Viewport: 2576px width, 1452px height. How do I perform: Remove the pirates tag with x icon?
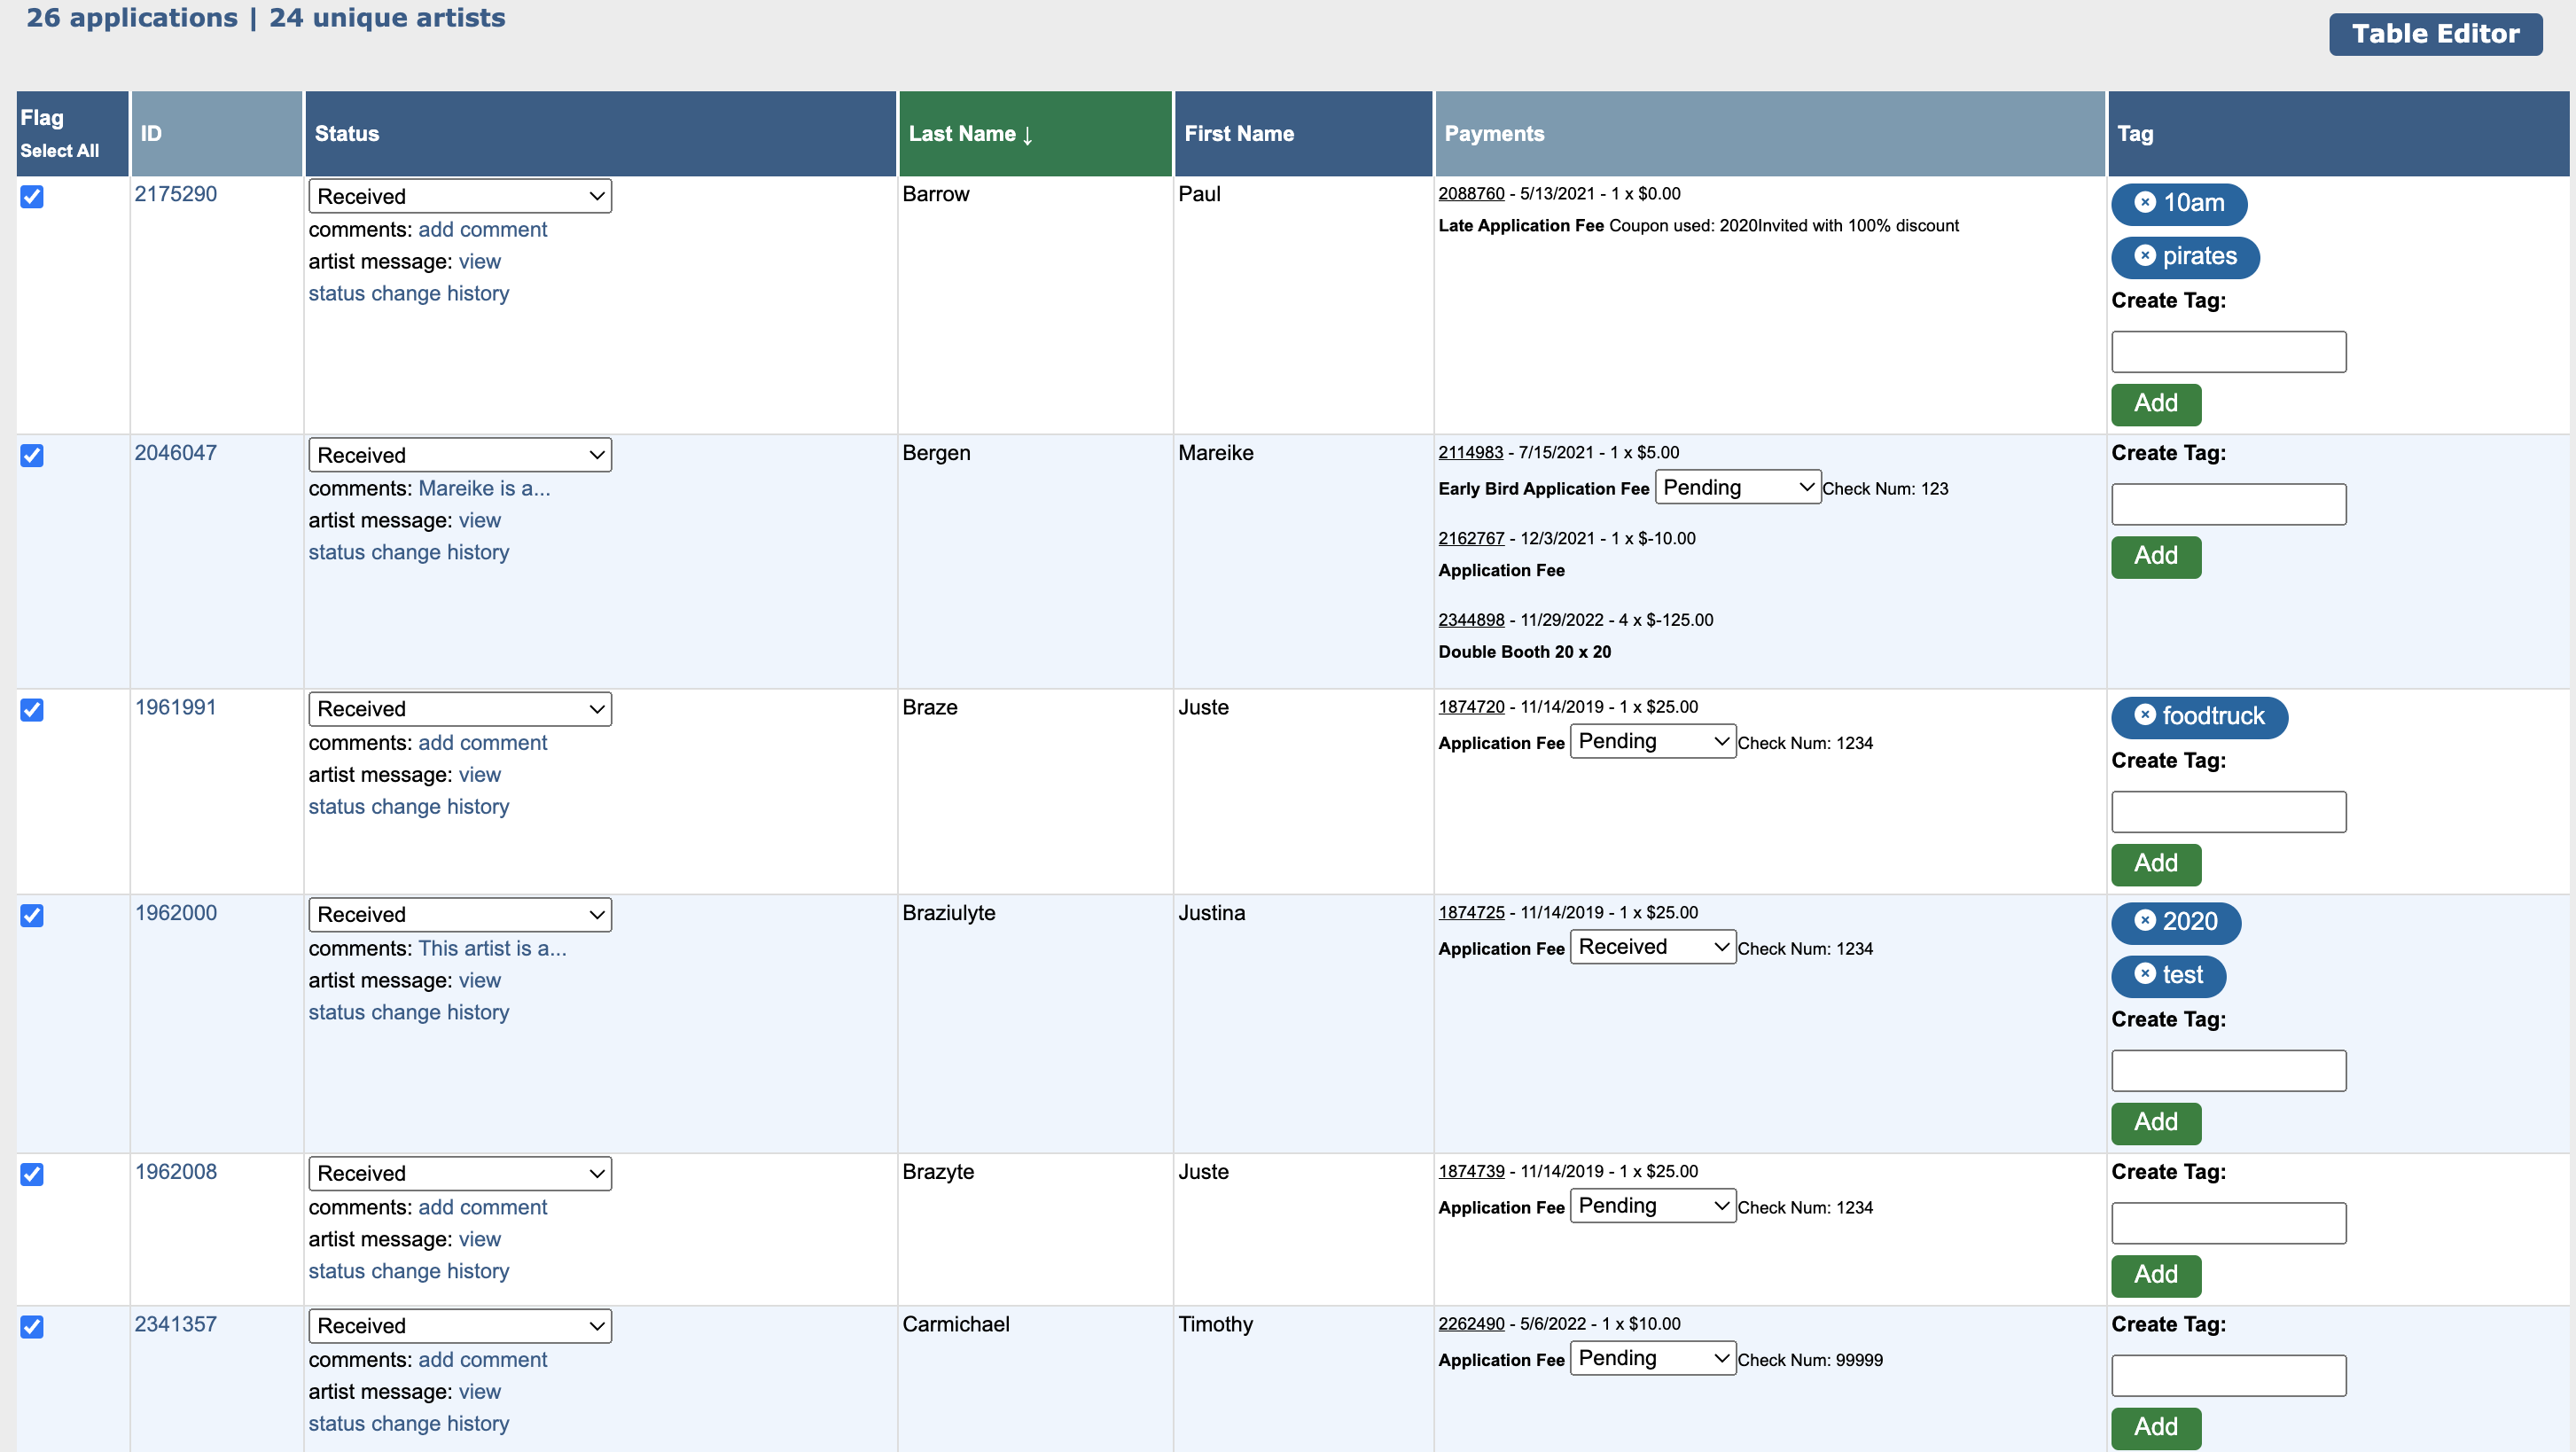(x=2144, y=256)
